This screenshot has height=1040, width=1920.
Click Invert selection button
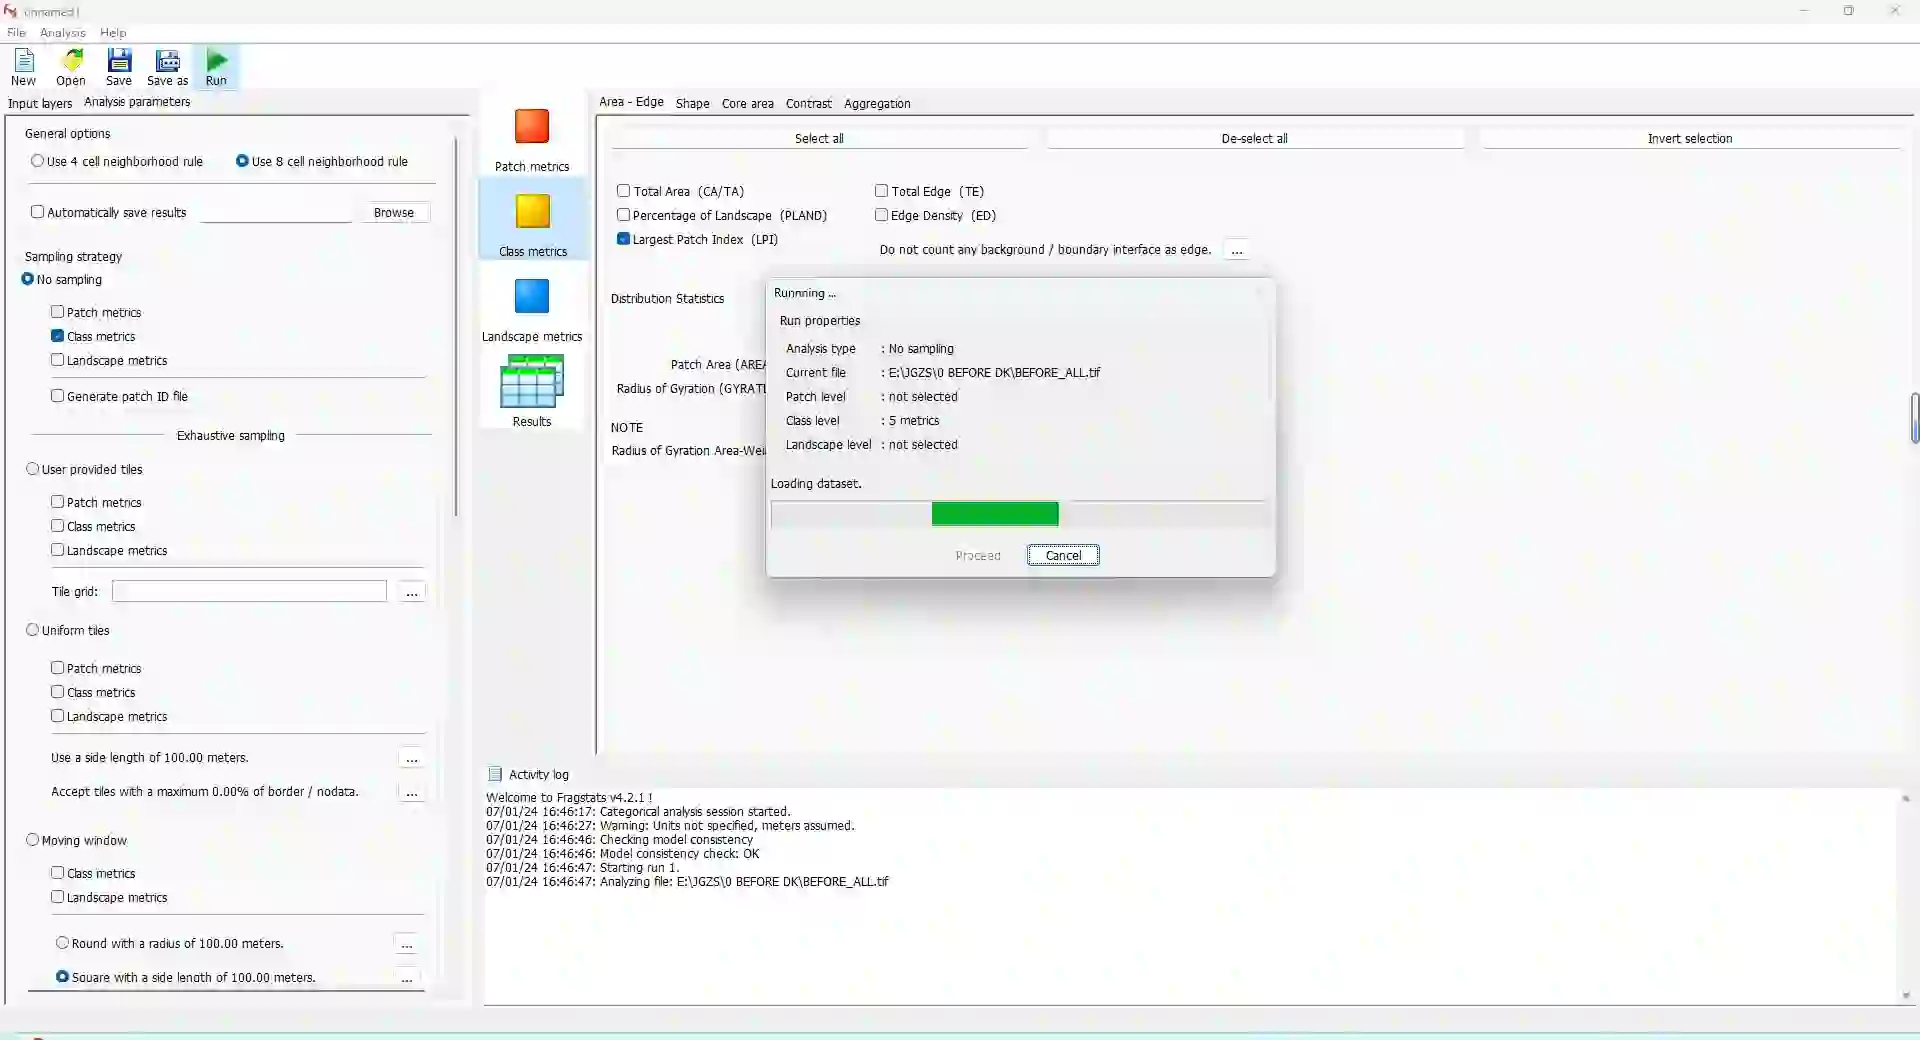click(x=1690, y=138)
